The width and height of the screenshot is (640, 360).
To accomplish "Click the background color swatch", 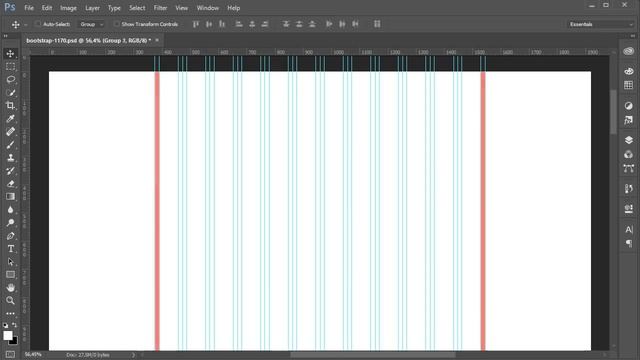I will (14, 341).
